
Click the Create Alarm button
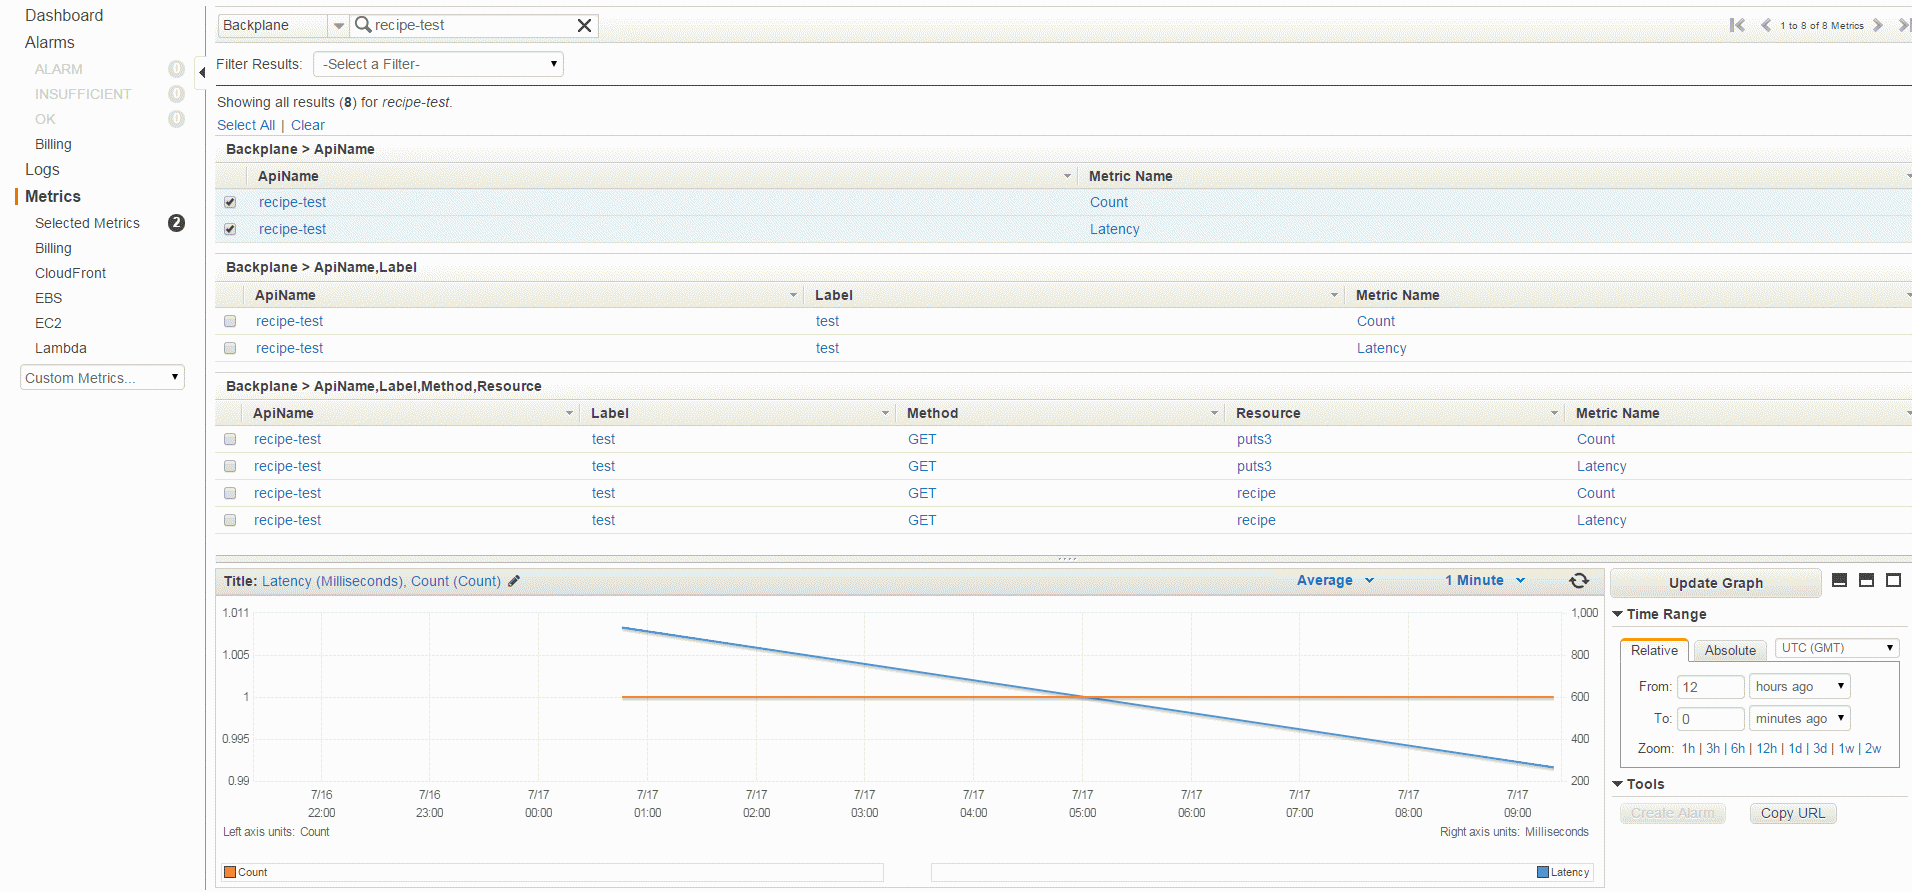click(x=1673, y=813)
